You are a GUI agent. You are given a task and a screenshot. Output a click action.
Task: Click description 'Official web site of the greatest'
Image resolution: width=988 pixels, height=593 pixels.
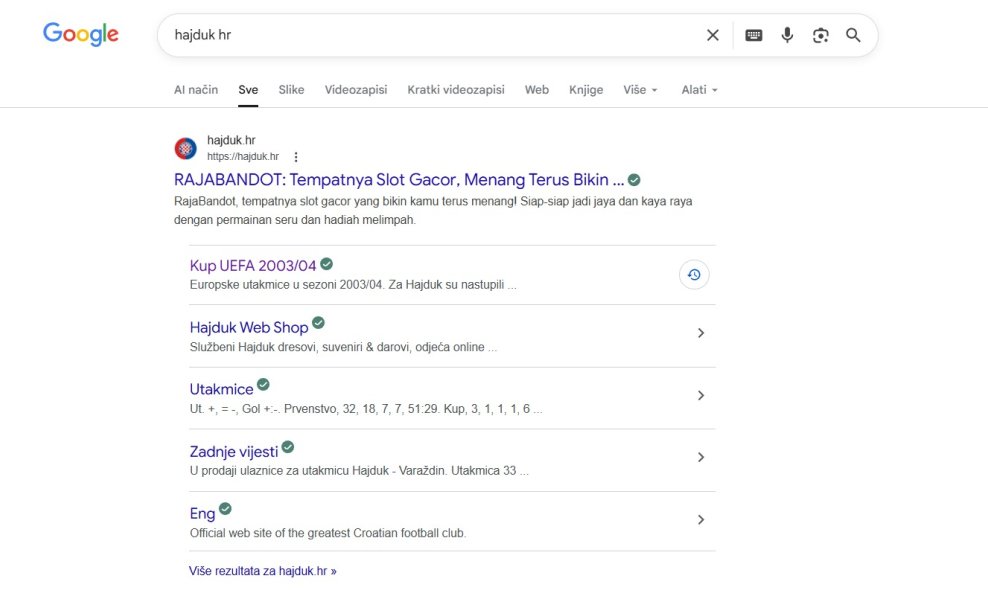(328, 533)
